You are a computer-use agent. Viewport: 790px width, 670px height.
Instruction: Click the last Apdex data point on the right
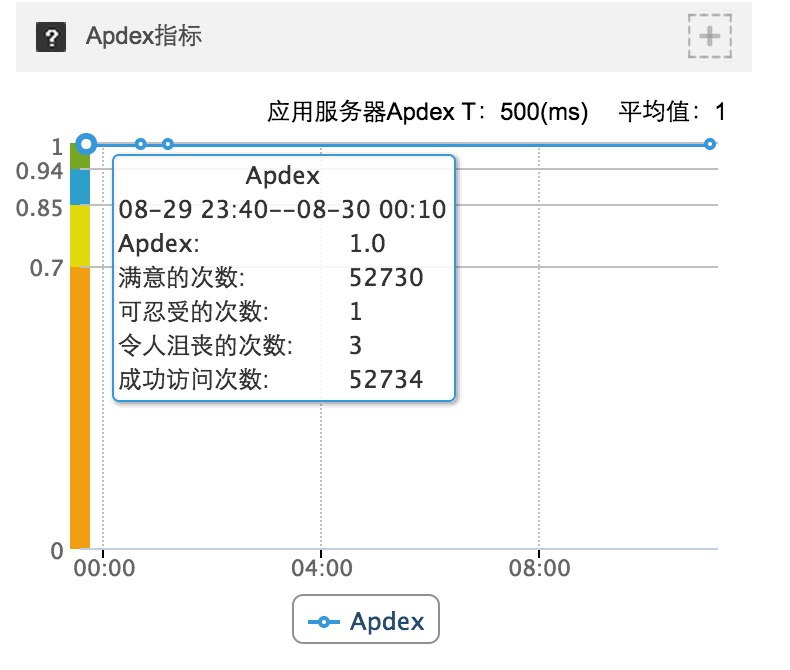point(710,145)
